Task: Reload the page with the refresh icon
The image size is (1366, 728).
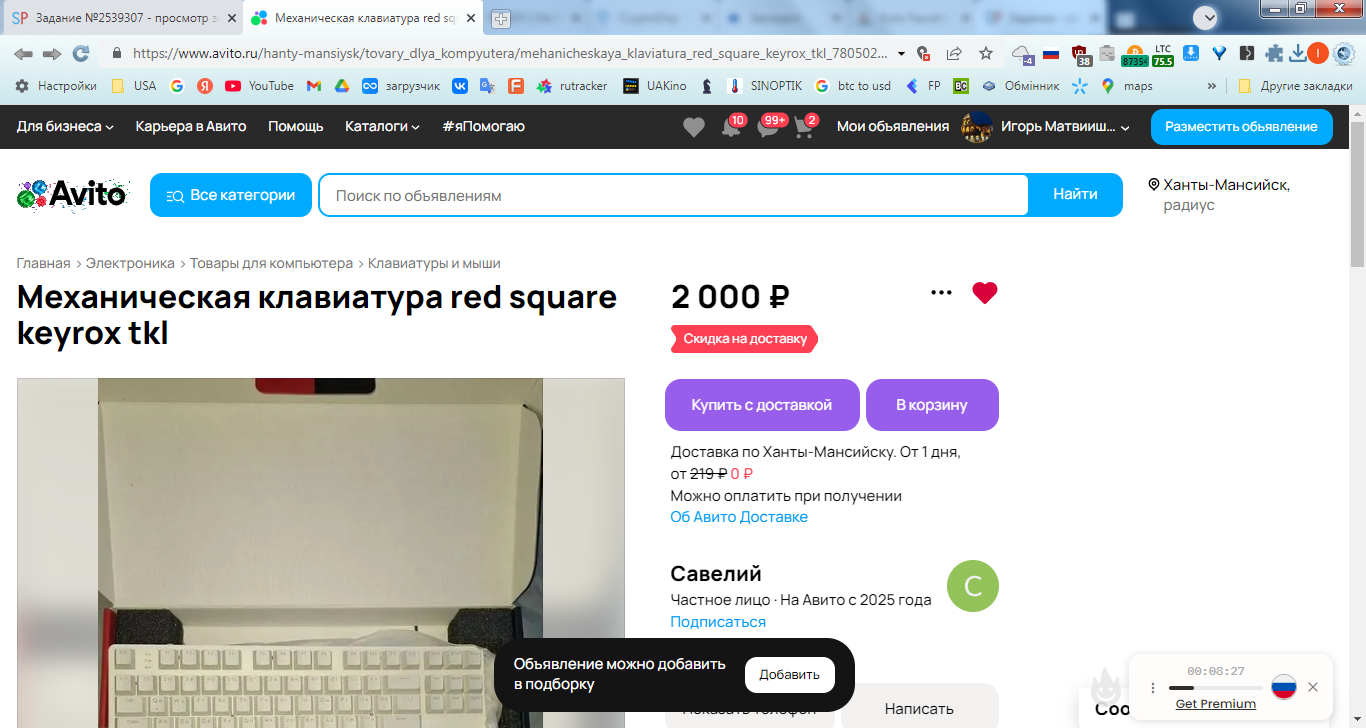Action: click(81, 53)
